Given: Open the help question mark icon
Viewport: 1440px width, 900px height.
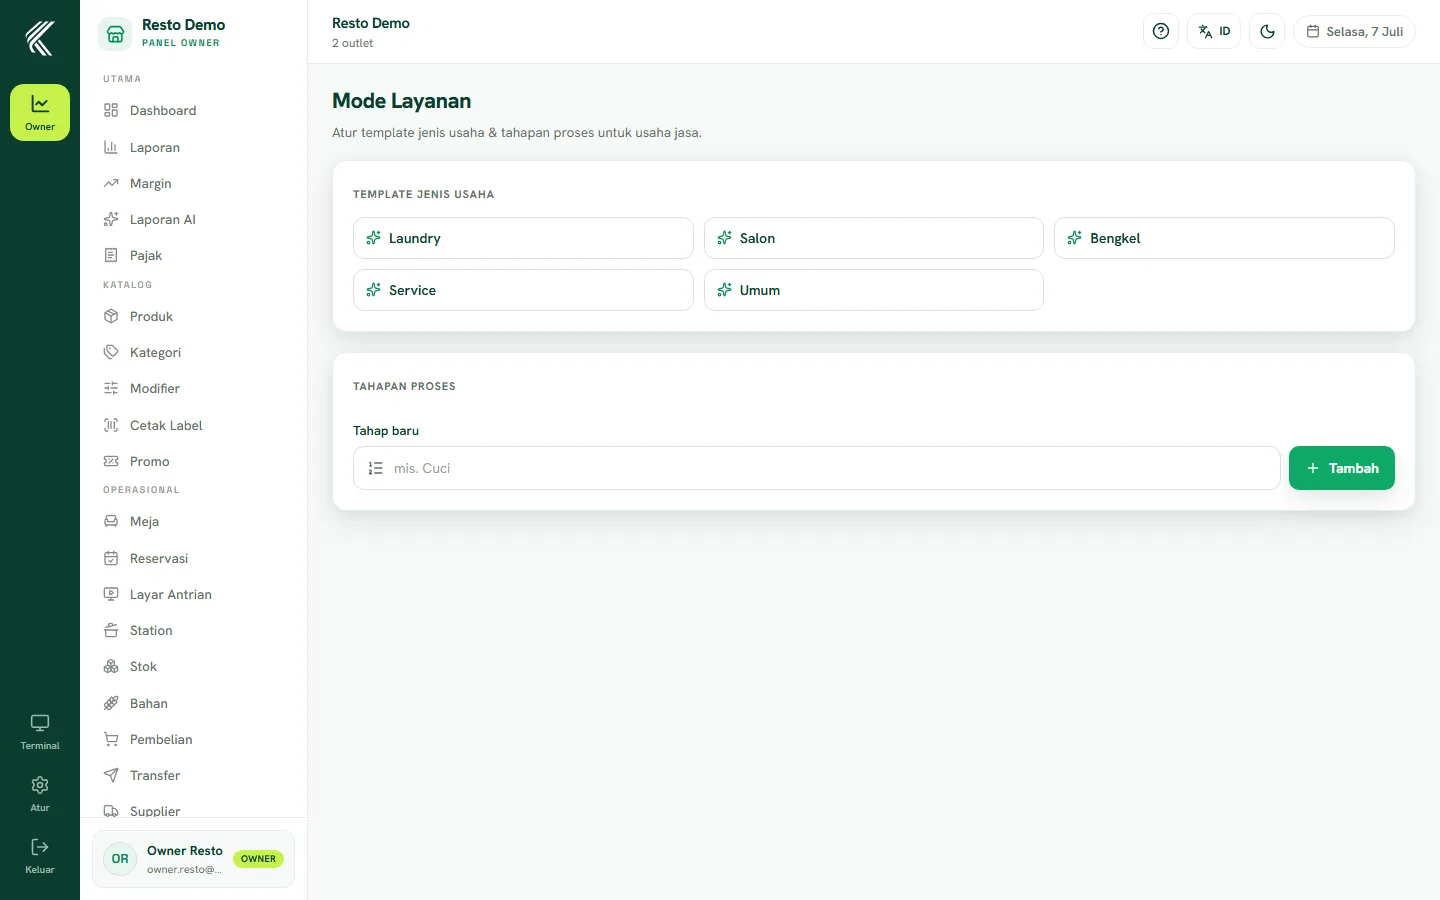Looking at the screenshot, I should [1161, 31].
